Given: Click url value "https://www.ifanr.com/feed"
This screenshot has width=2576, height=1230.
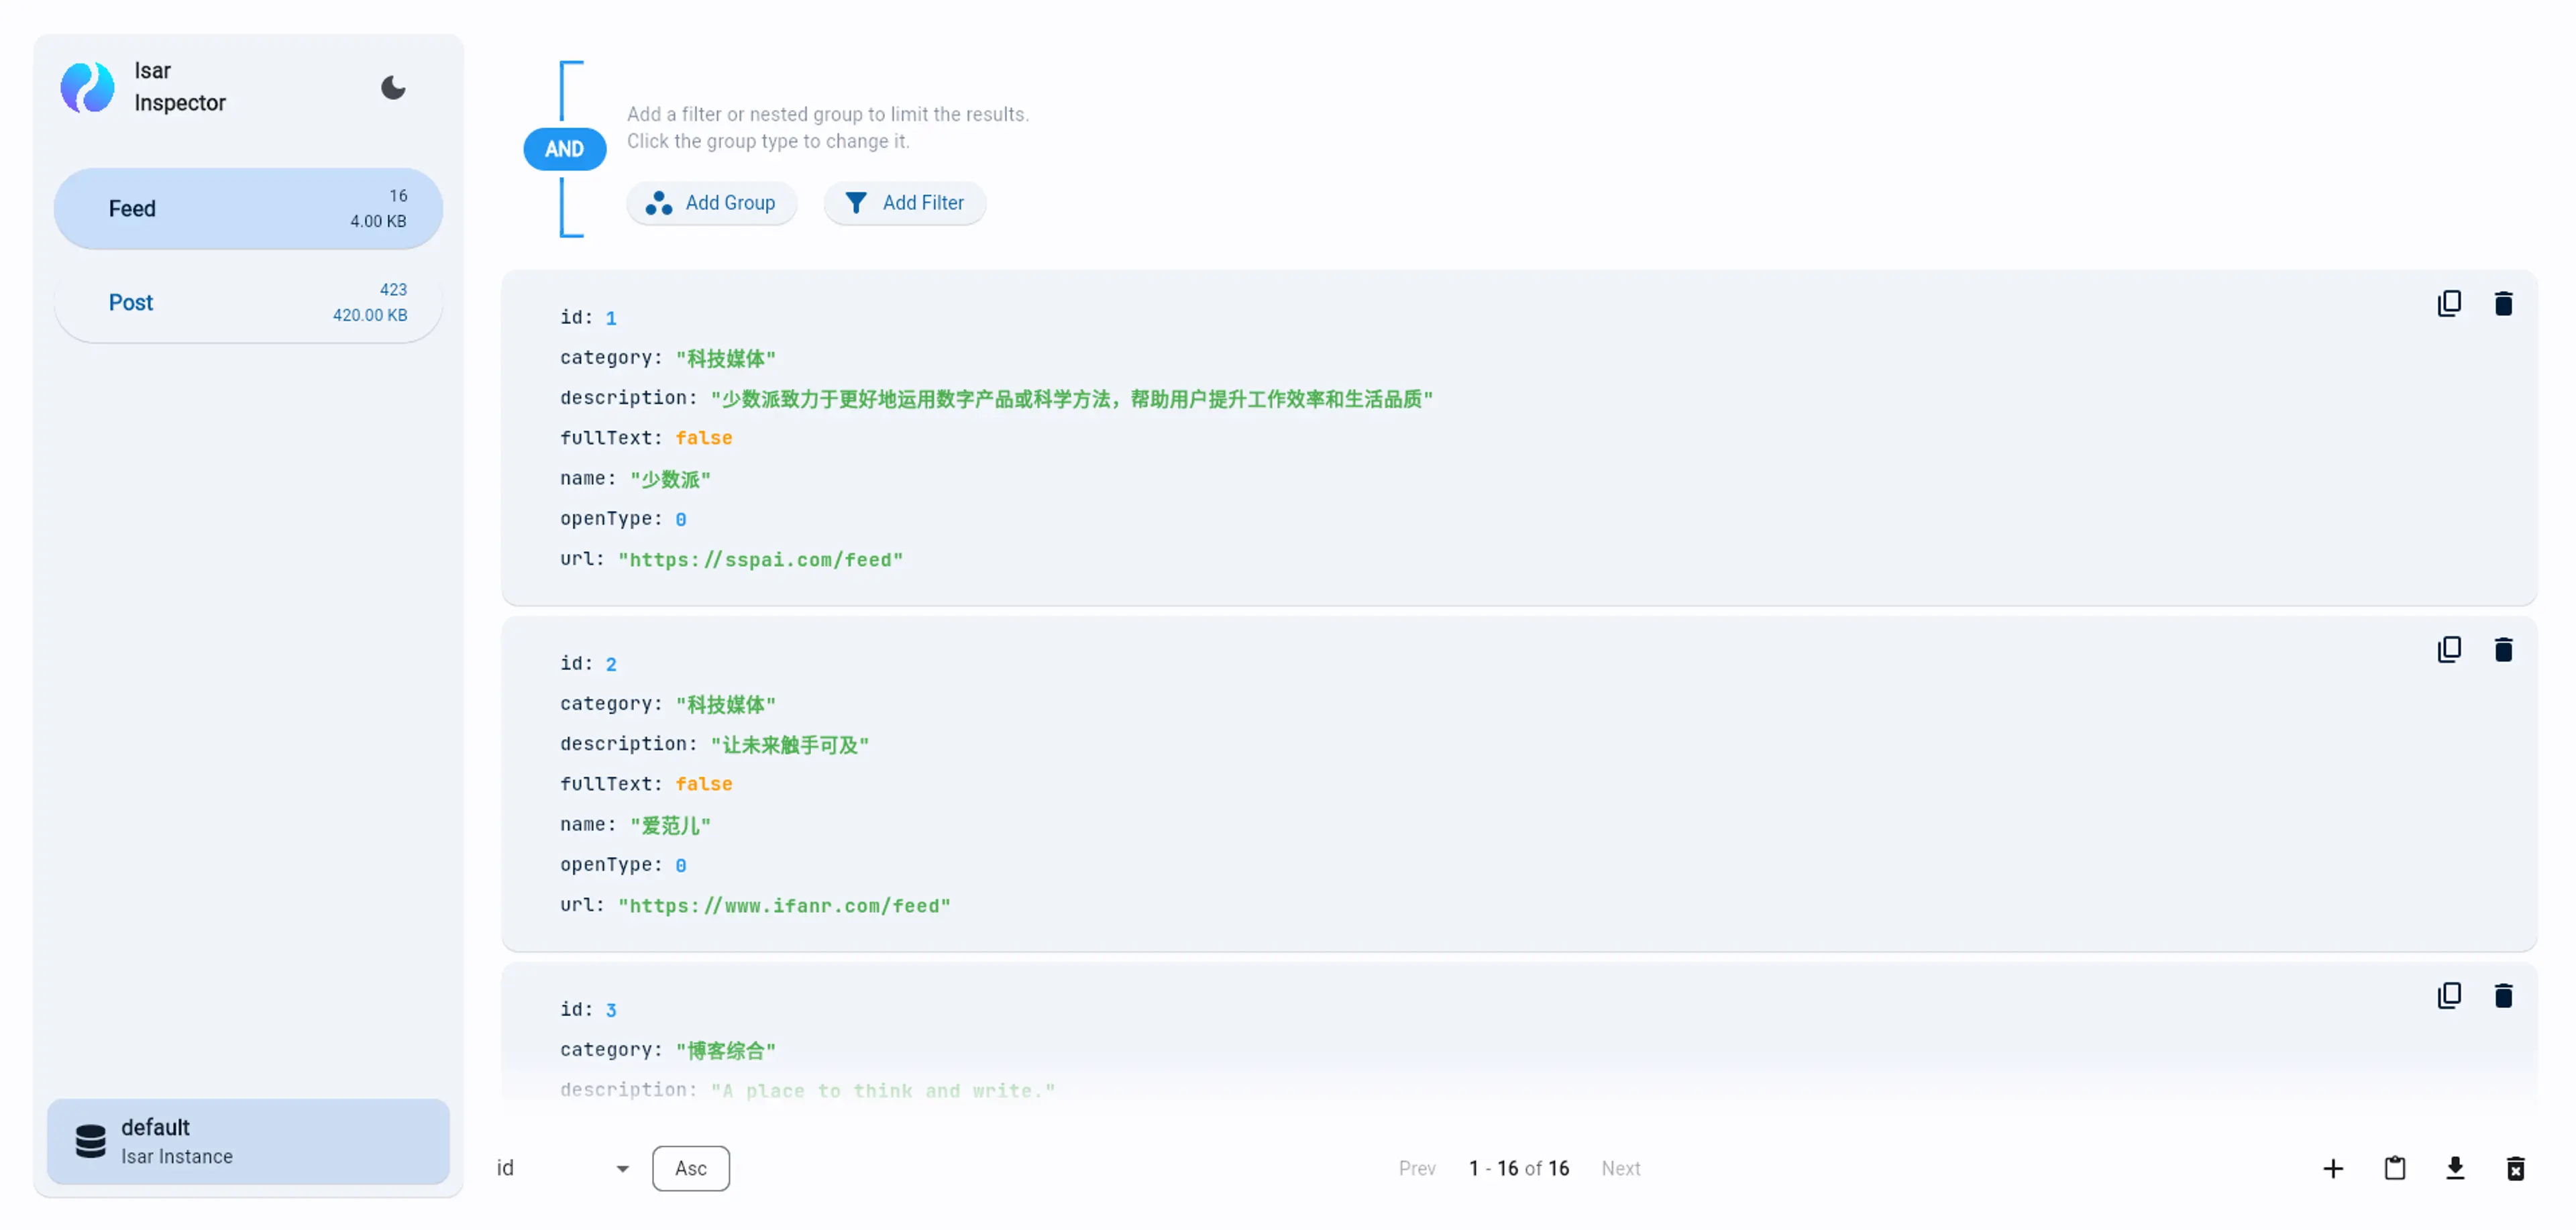Looking at the screenshot, I should tap(784, 906).
